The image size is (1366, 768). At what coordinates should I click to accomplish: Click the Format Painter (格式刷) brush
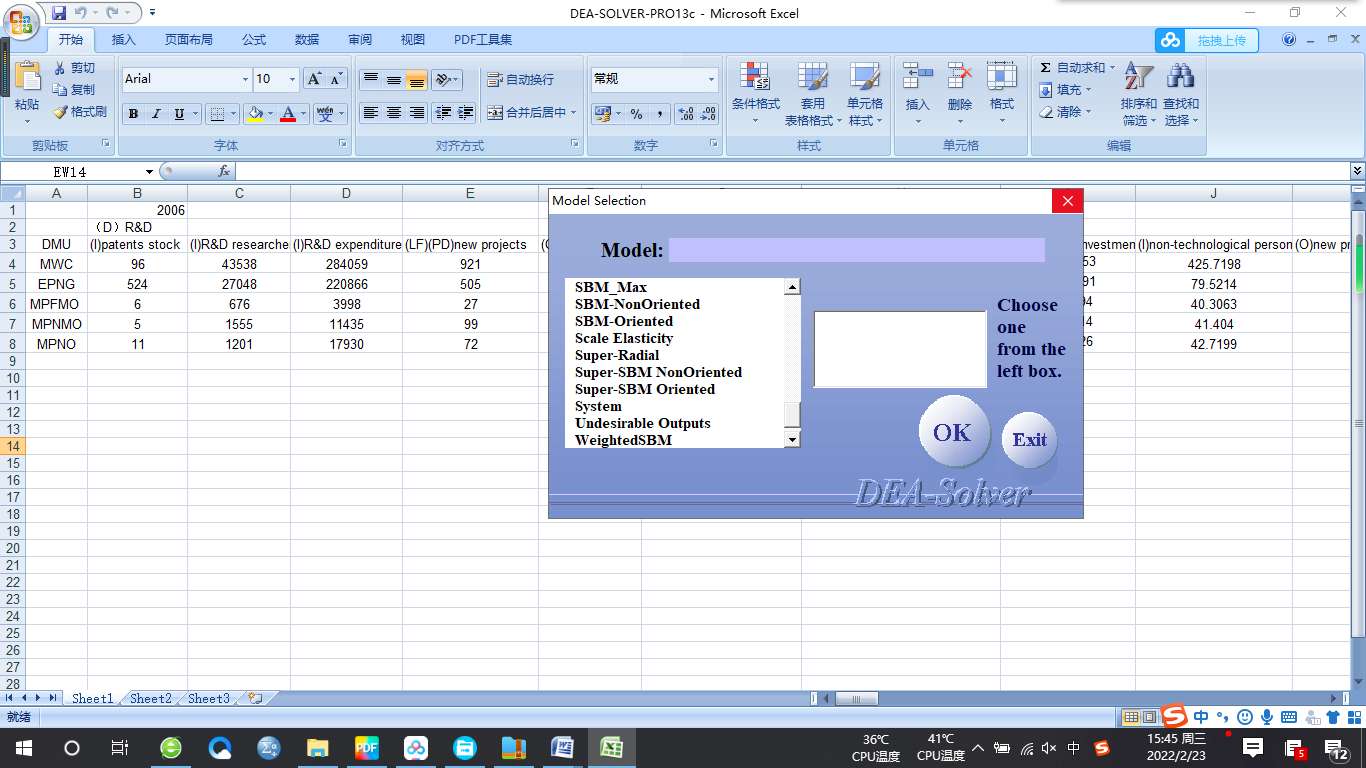tap(60, 112)
